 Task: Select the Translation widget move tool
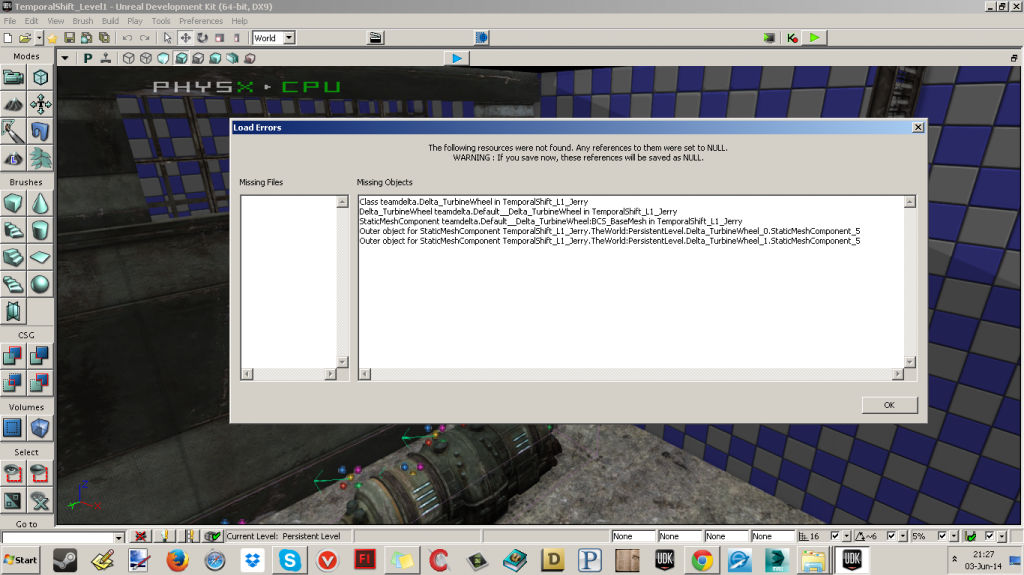point(185,38)
